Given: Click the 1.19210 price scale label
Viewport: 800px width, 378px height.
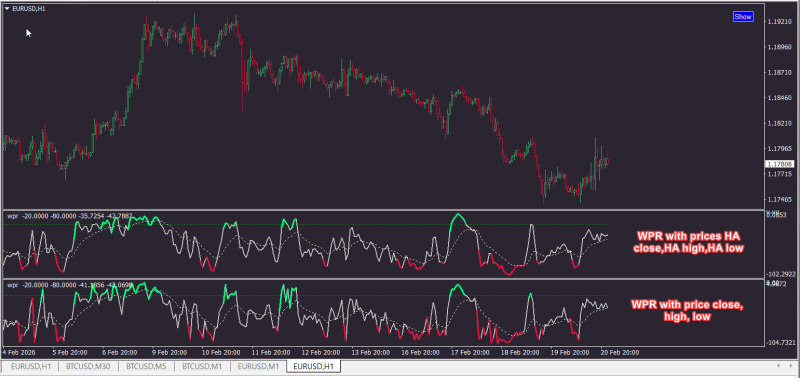Looking at the screenshot, I should tap(780, 22).
